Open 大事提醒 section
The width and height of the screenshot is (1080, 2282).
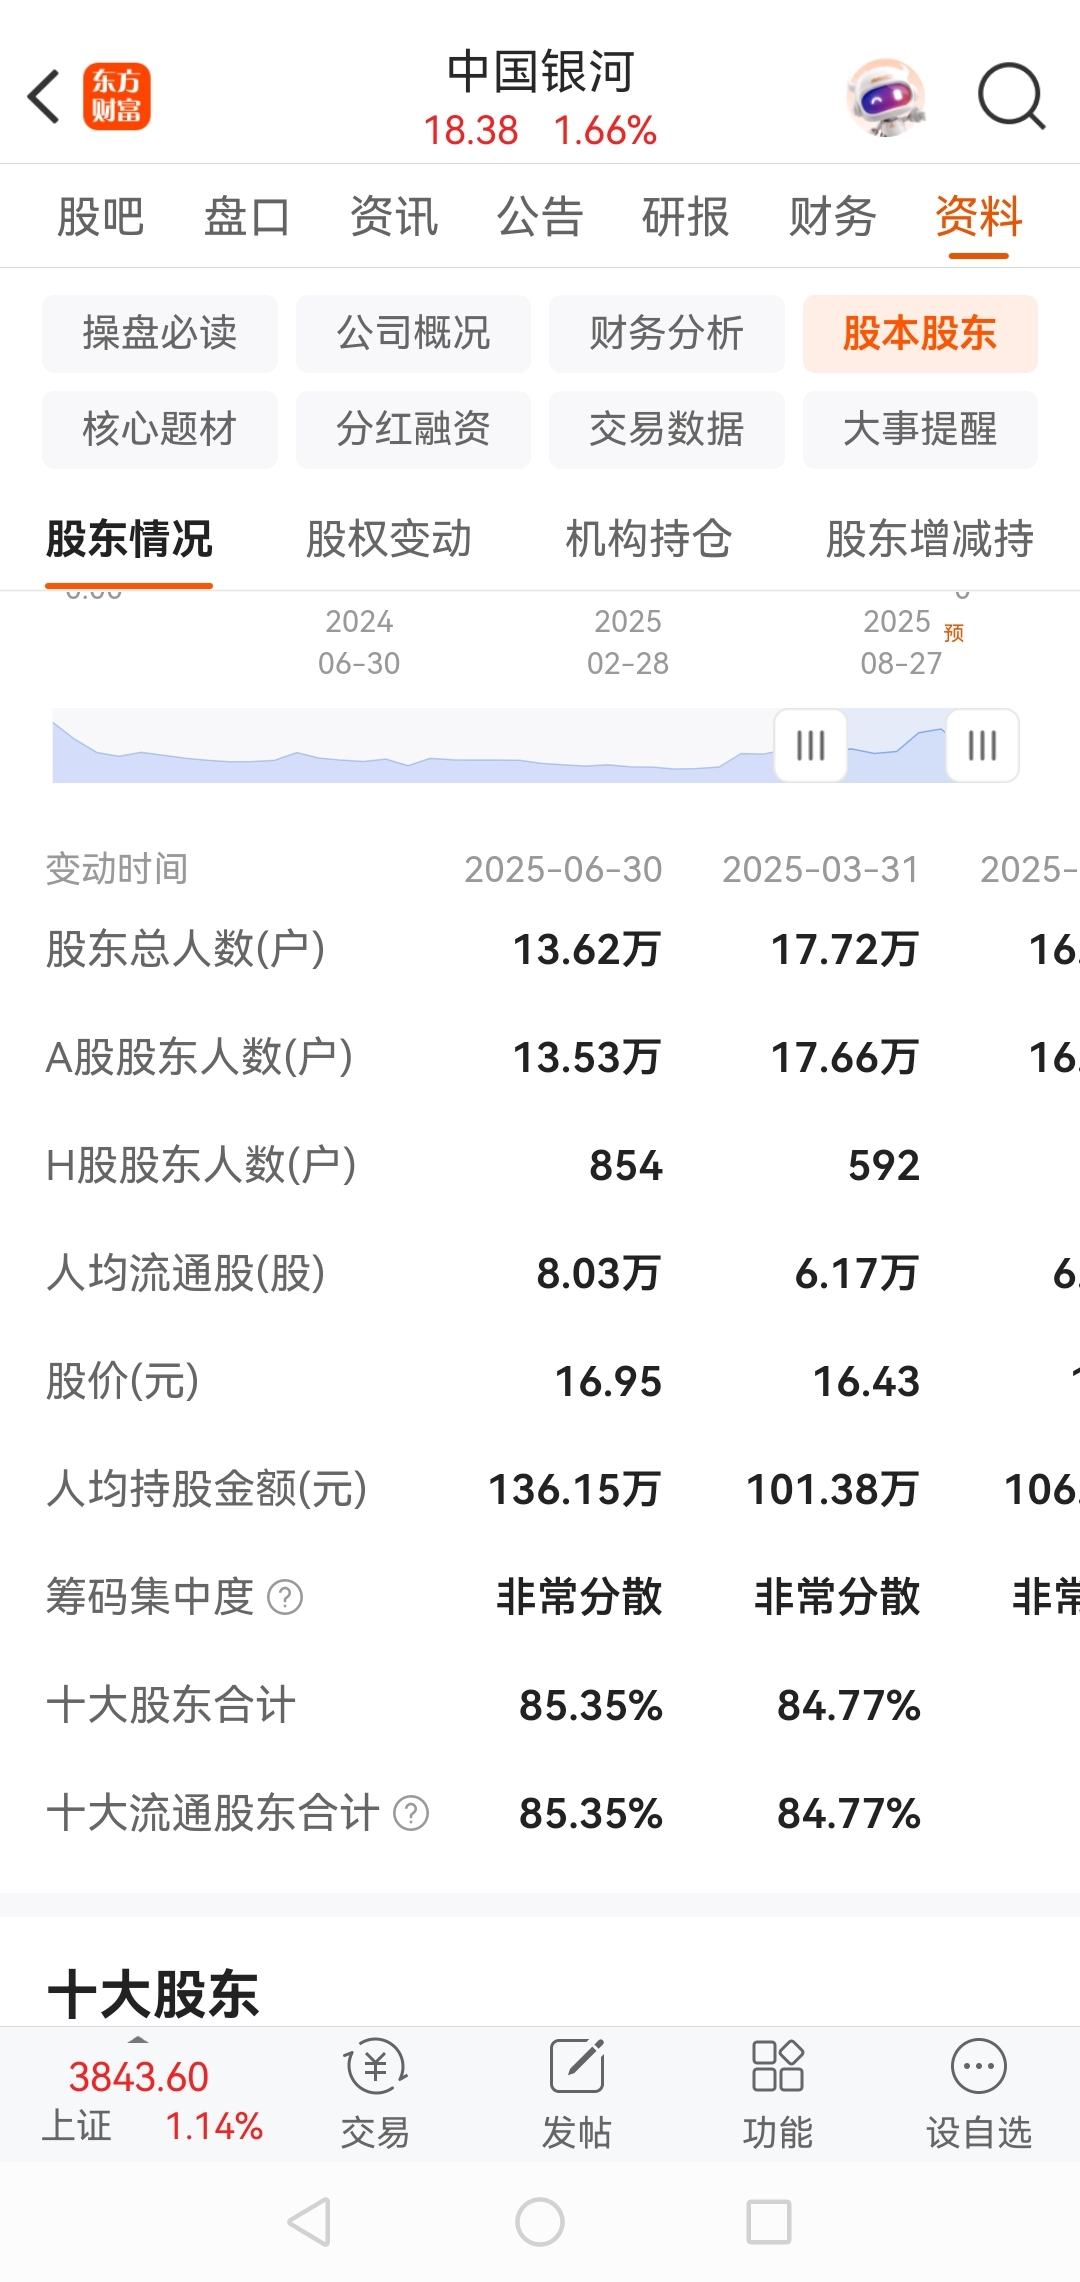[920, 429]
